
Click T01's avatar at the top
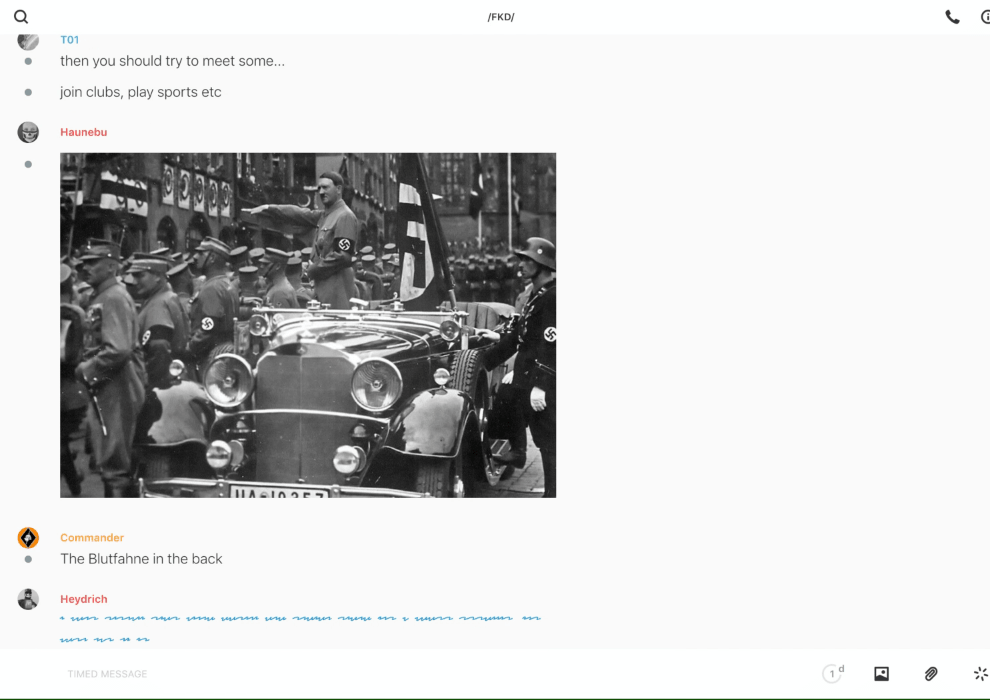28,41
